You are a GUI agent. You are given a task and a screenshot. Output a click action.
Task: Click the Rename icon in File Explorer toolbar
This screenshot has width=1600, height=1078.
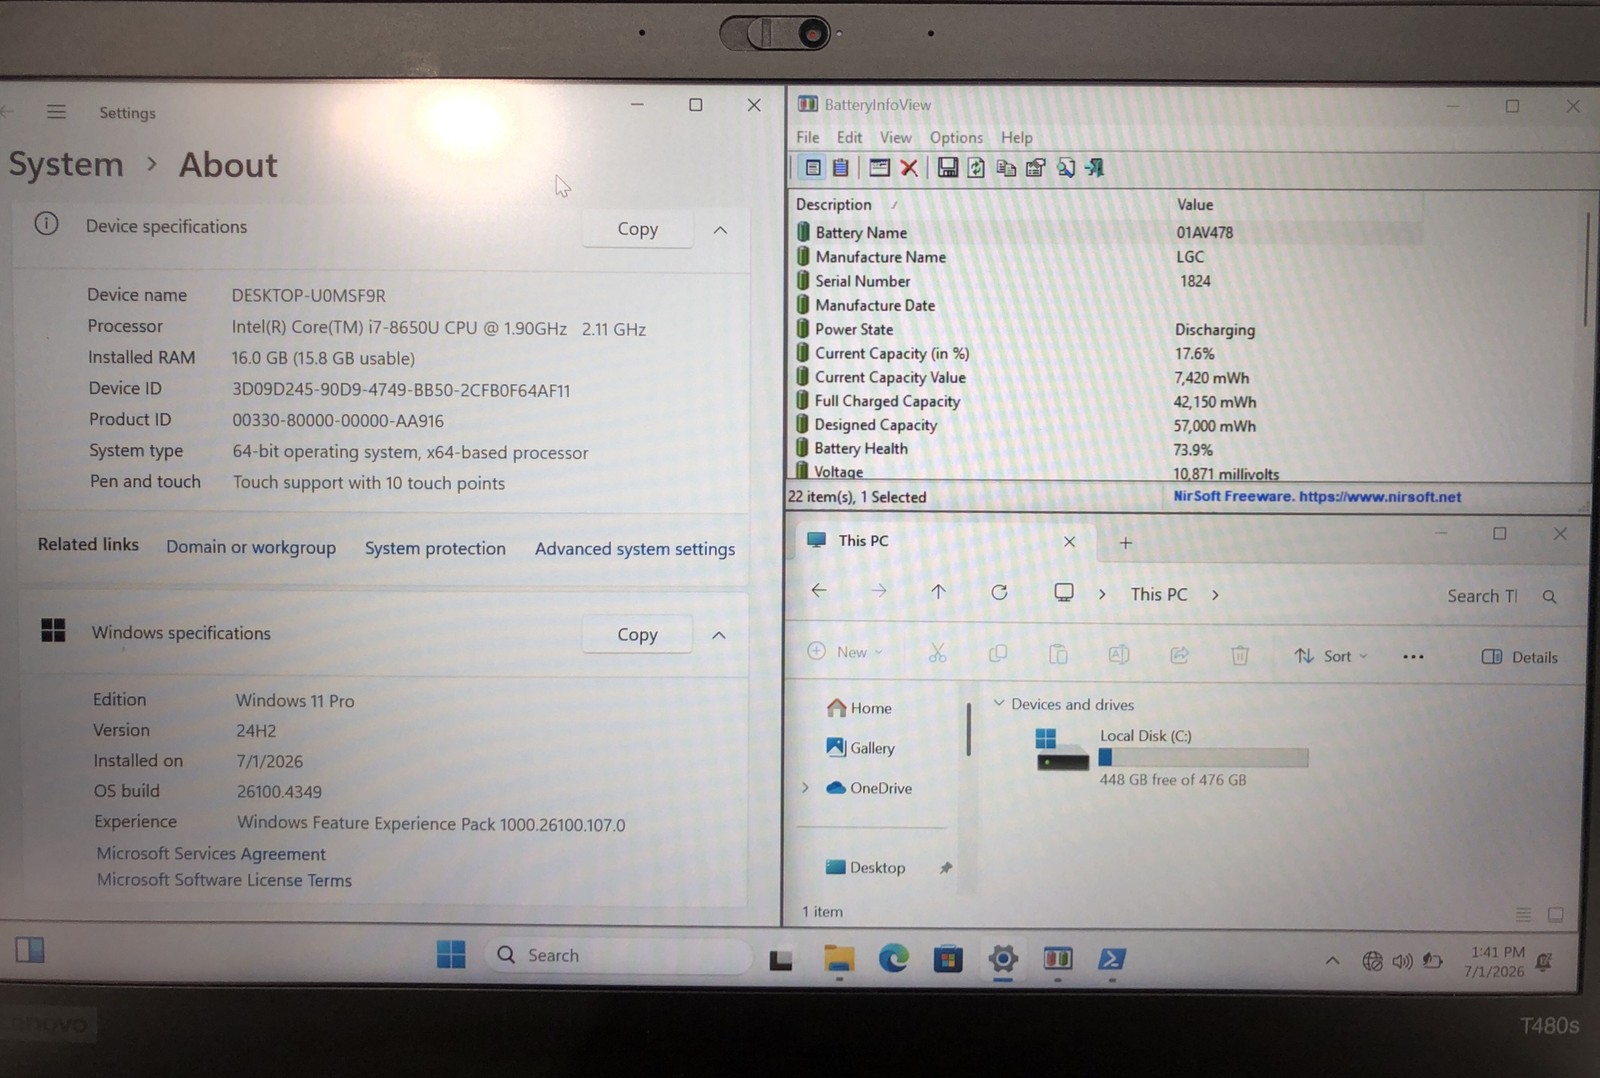coord(1119,654)
